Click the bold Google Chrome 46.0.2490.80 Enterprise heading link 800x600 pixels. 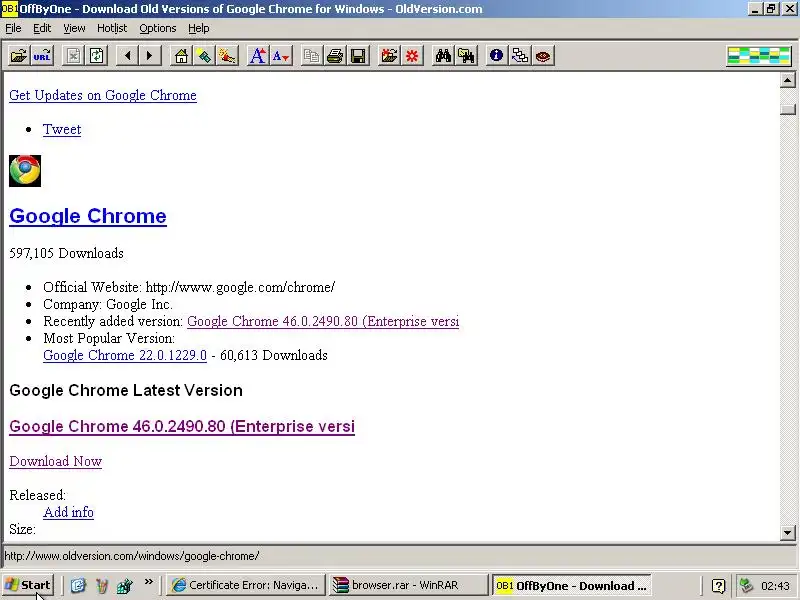182,427
